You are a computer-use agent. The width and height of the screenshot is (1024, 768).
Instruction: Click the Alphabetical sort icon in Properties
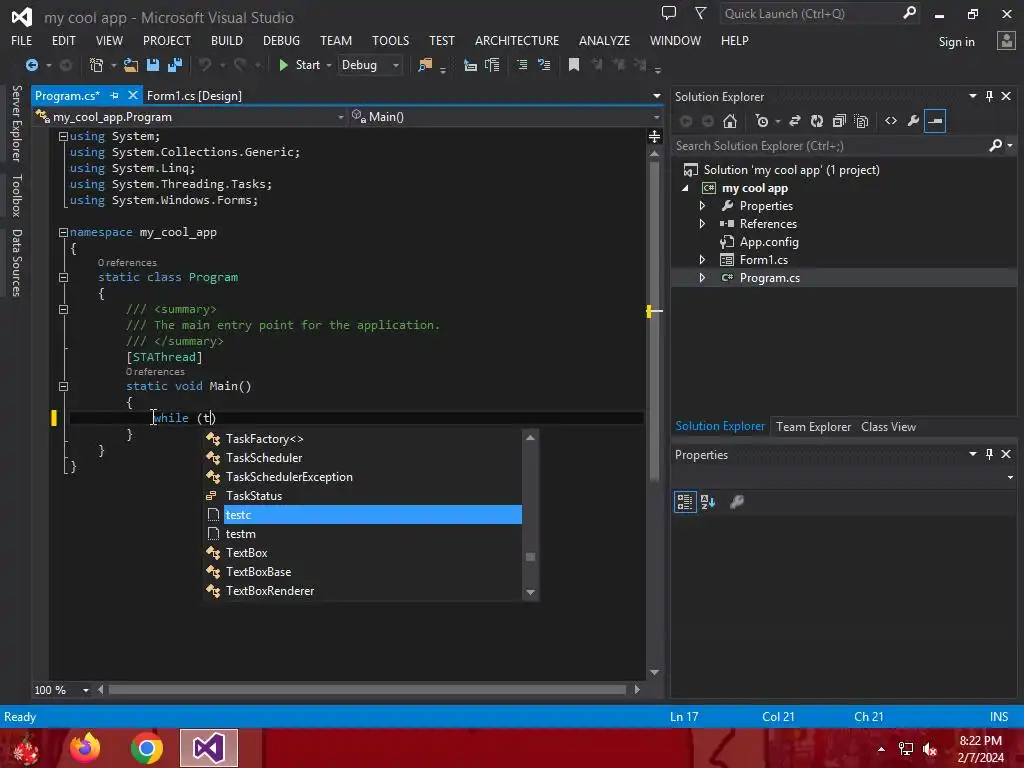coord(708,502)
